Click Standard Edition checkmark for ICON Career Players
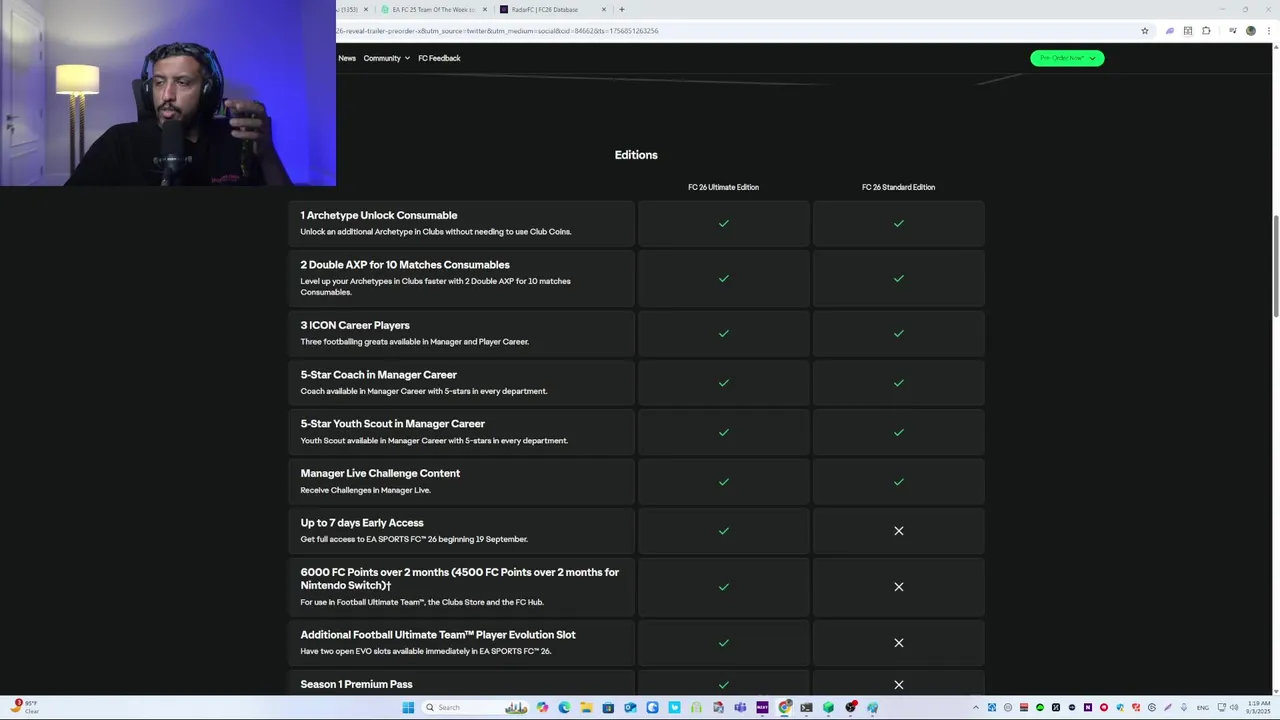The width and height of the screenshot is (1280, 720). [x=898, y=333]
